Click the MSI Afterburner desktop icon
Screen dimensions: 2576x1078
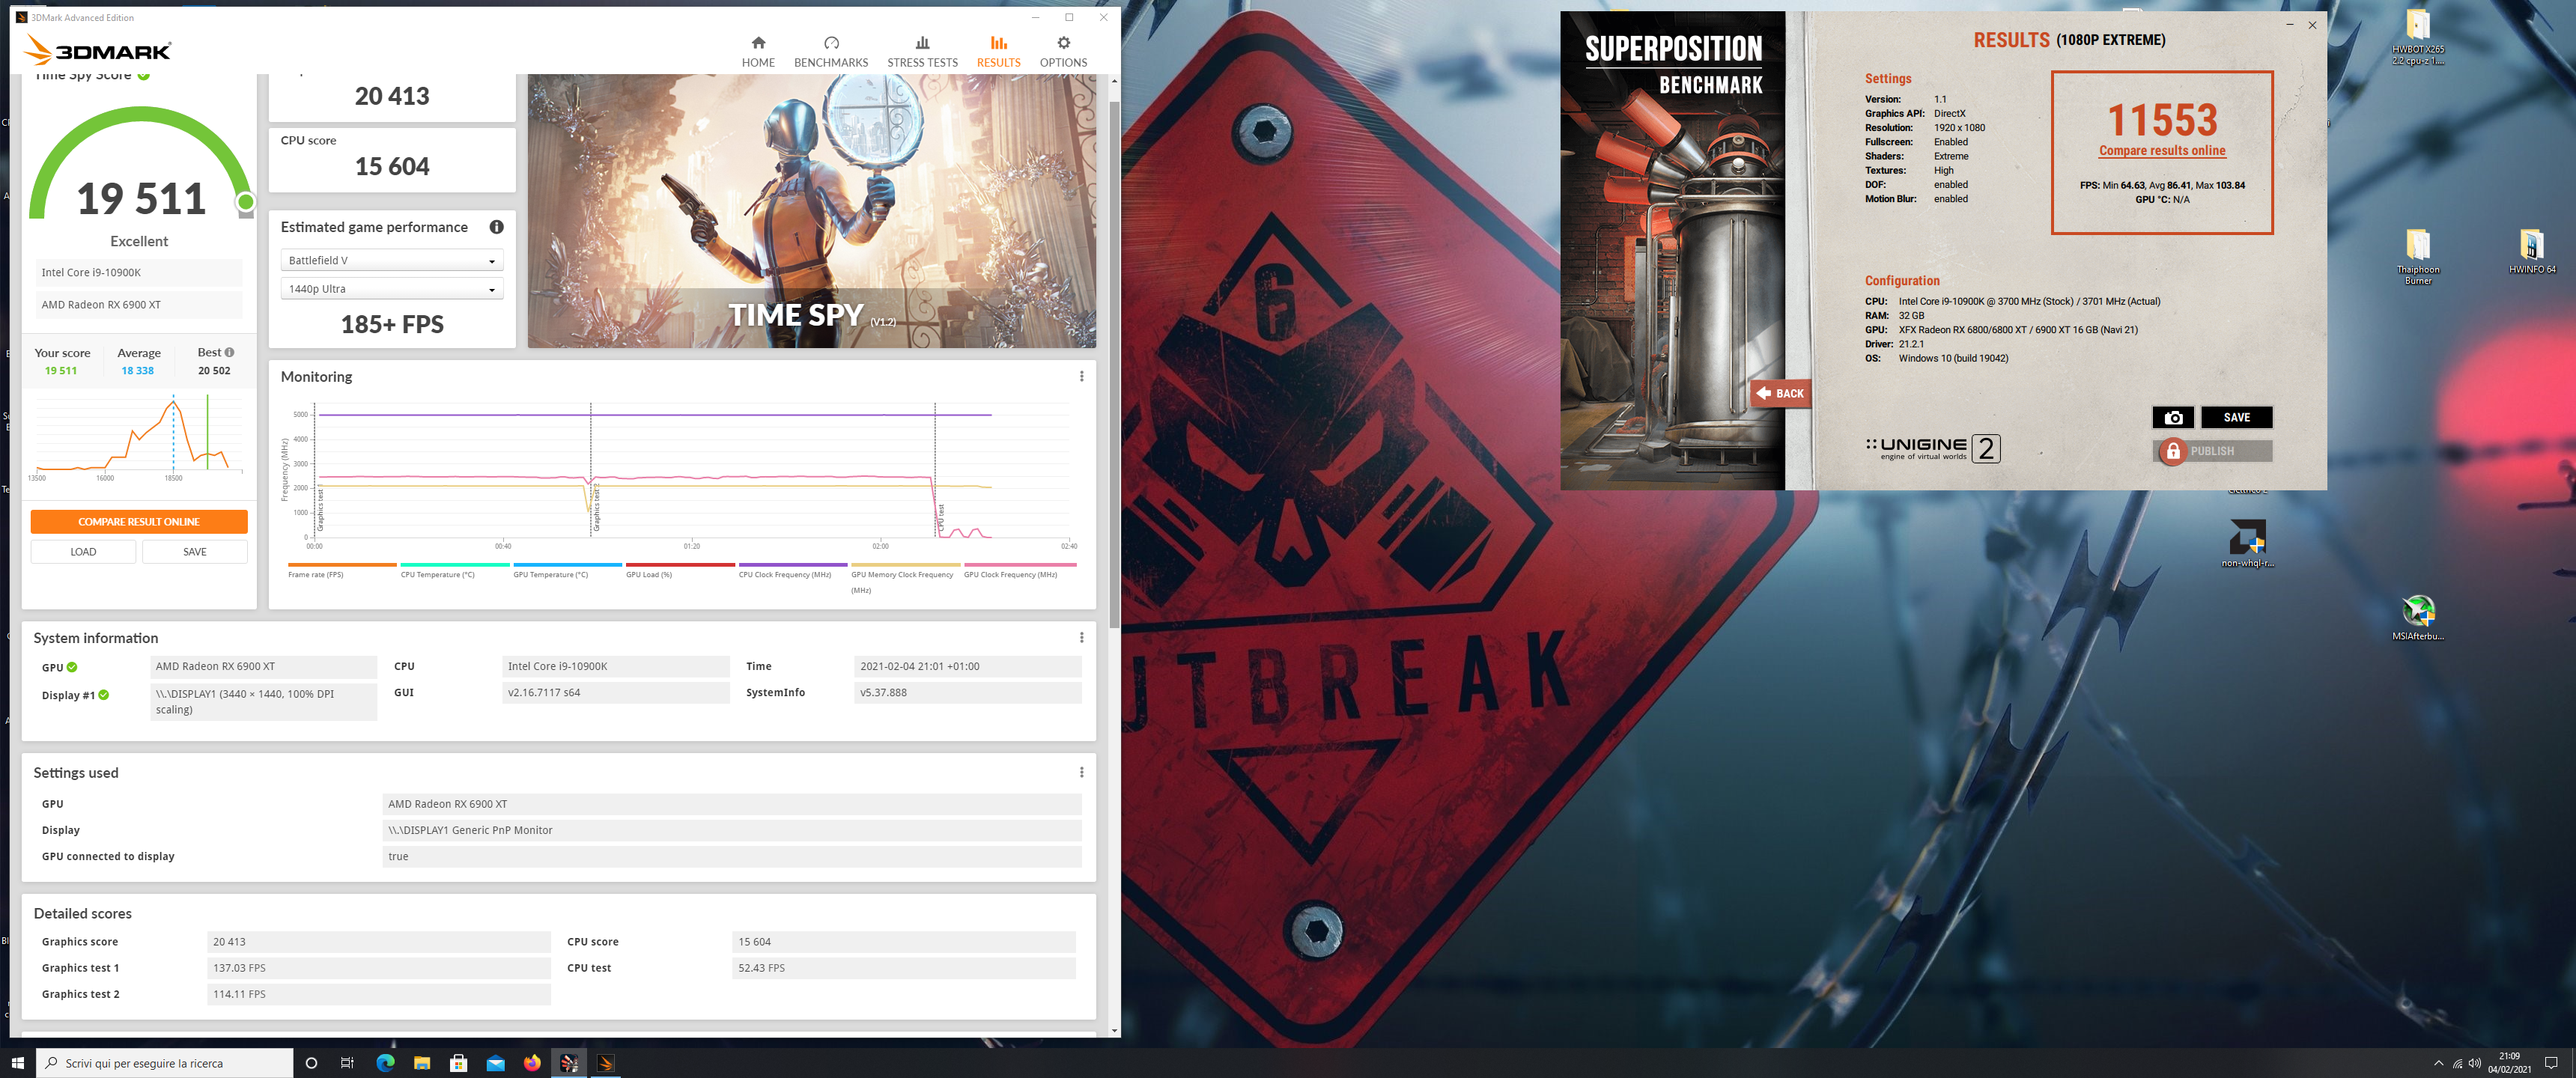2417,617
